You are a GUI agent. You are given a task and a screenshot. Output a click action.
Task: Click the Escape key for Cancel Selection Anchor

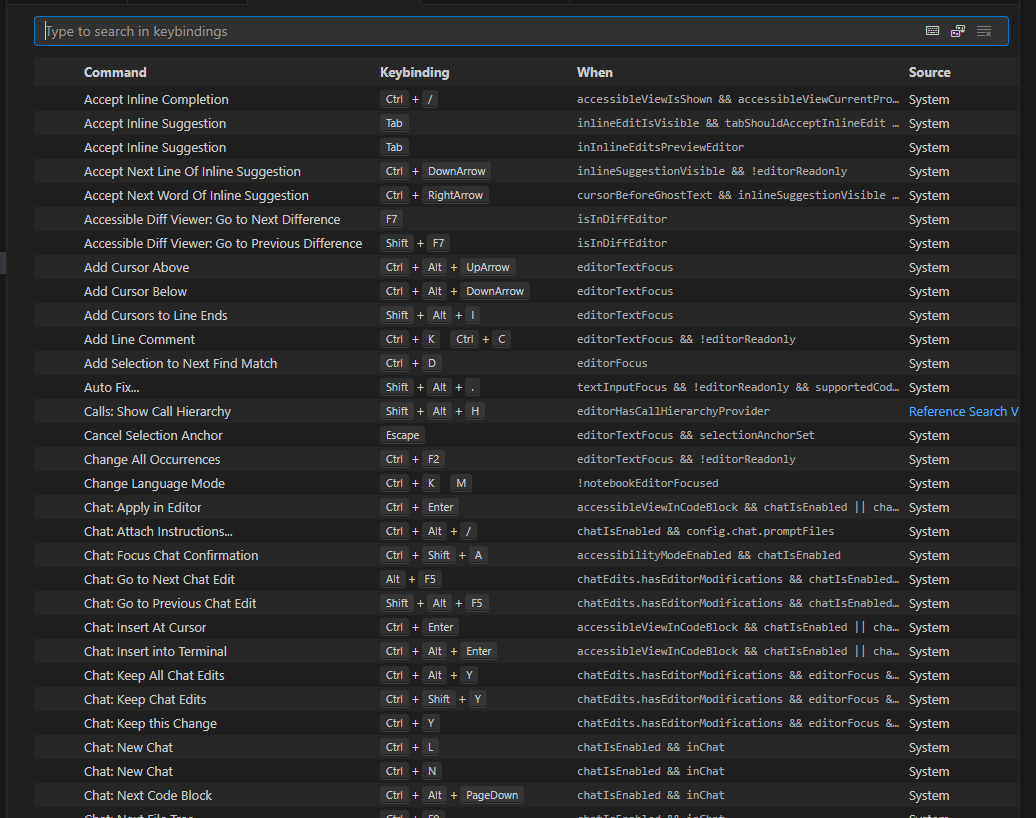click(402, 435)
